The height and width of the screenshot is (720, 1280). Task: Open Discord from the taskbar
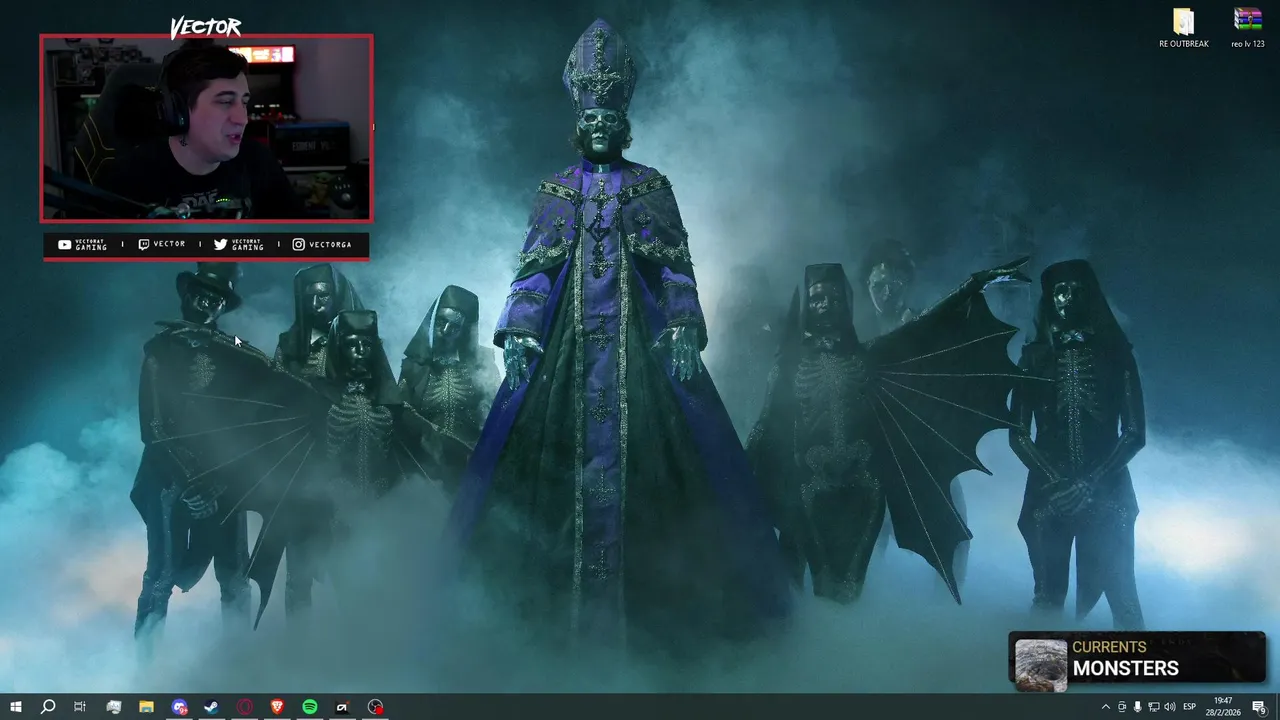(x=179, y=707)
